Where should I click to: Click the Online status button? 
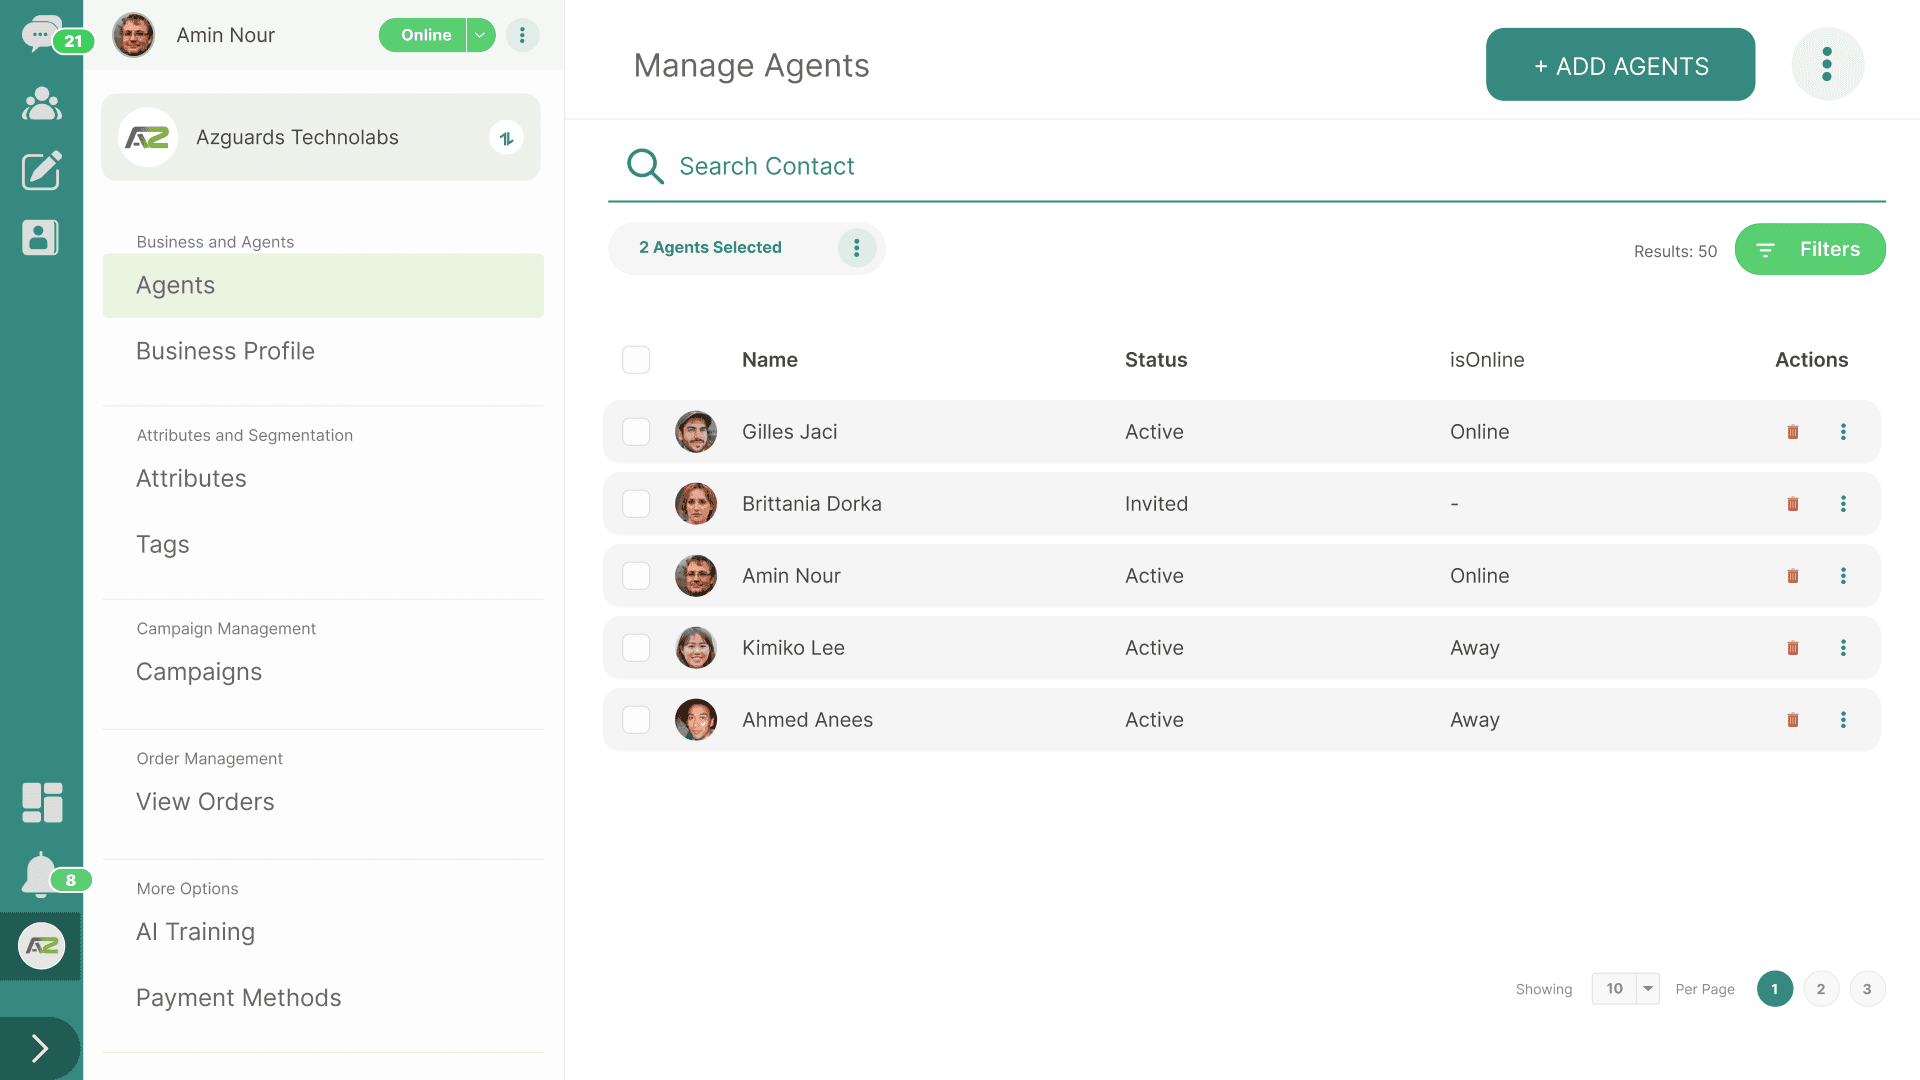tap(423, 35)
